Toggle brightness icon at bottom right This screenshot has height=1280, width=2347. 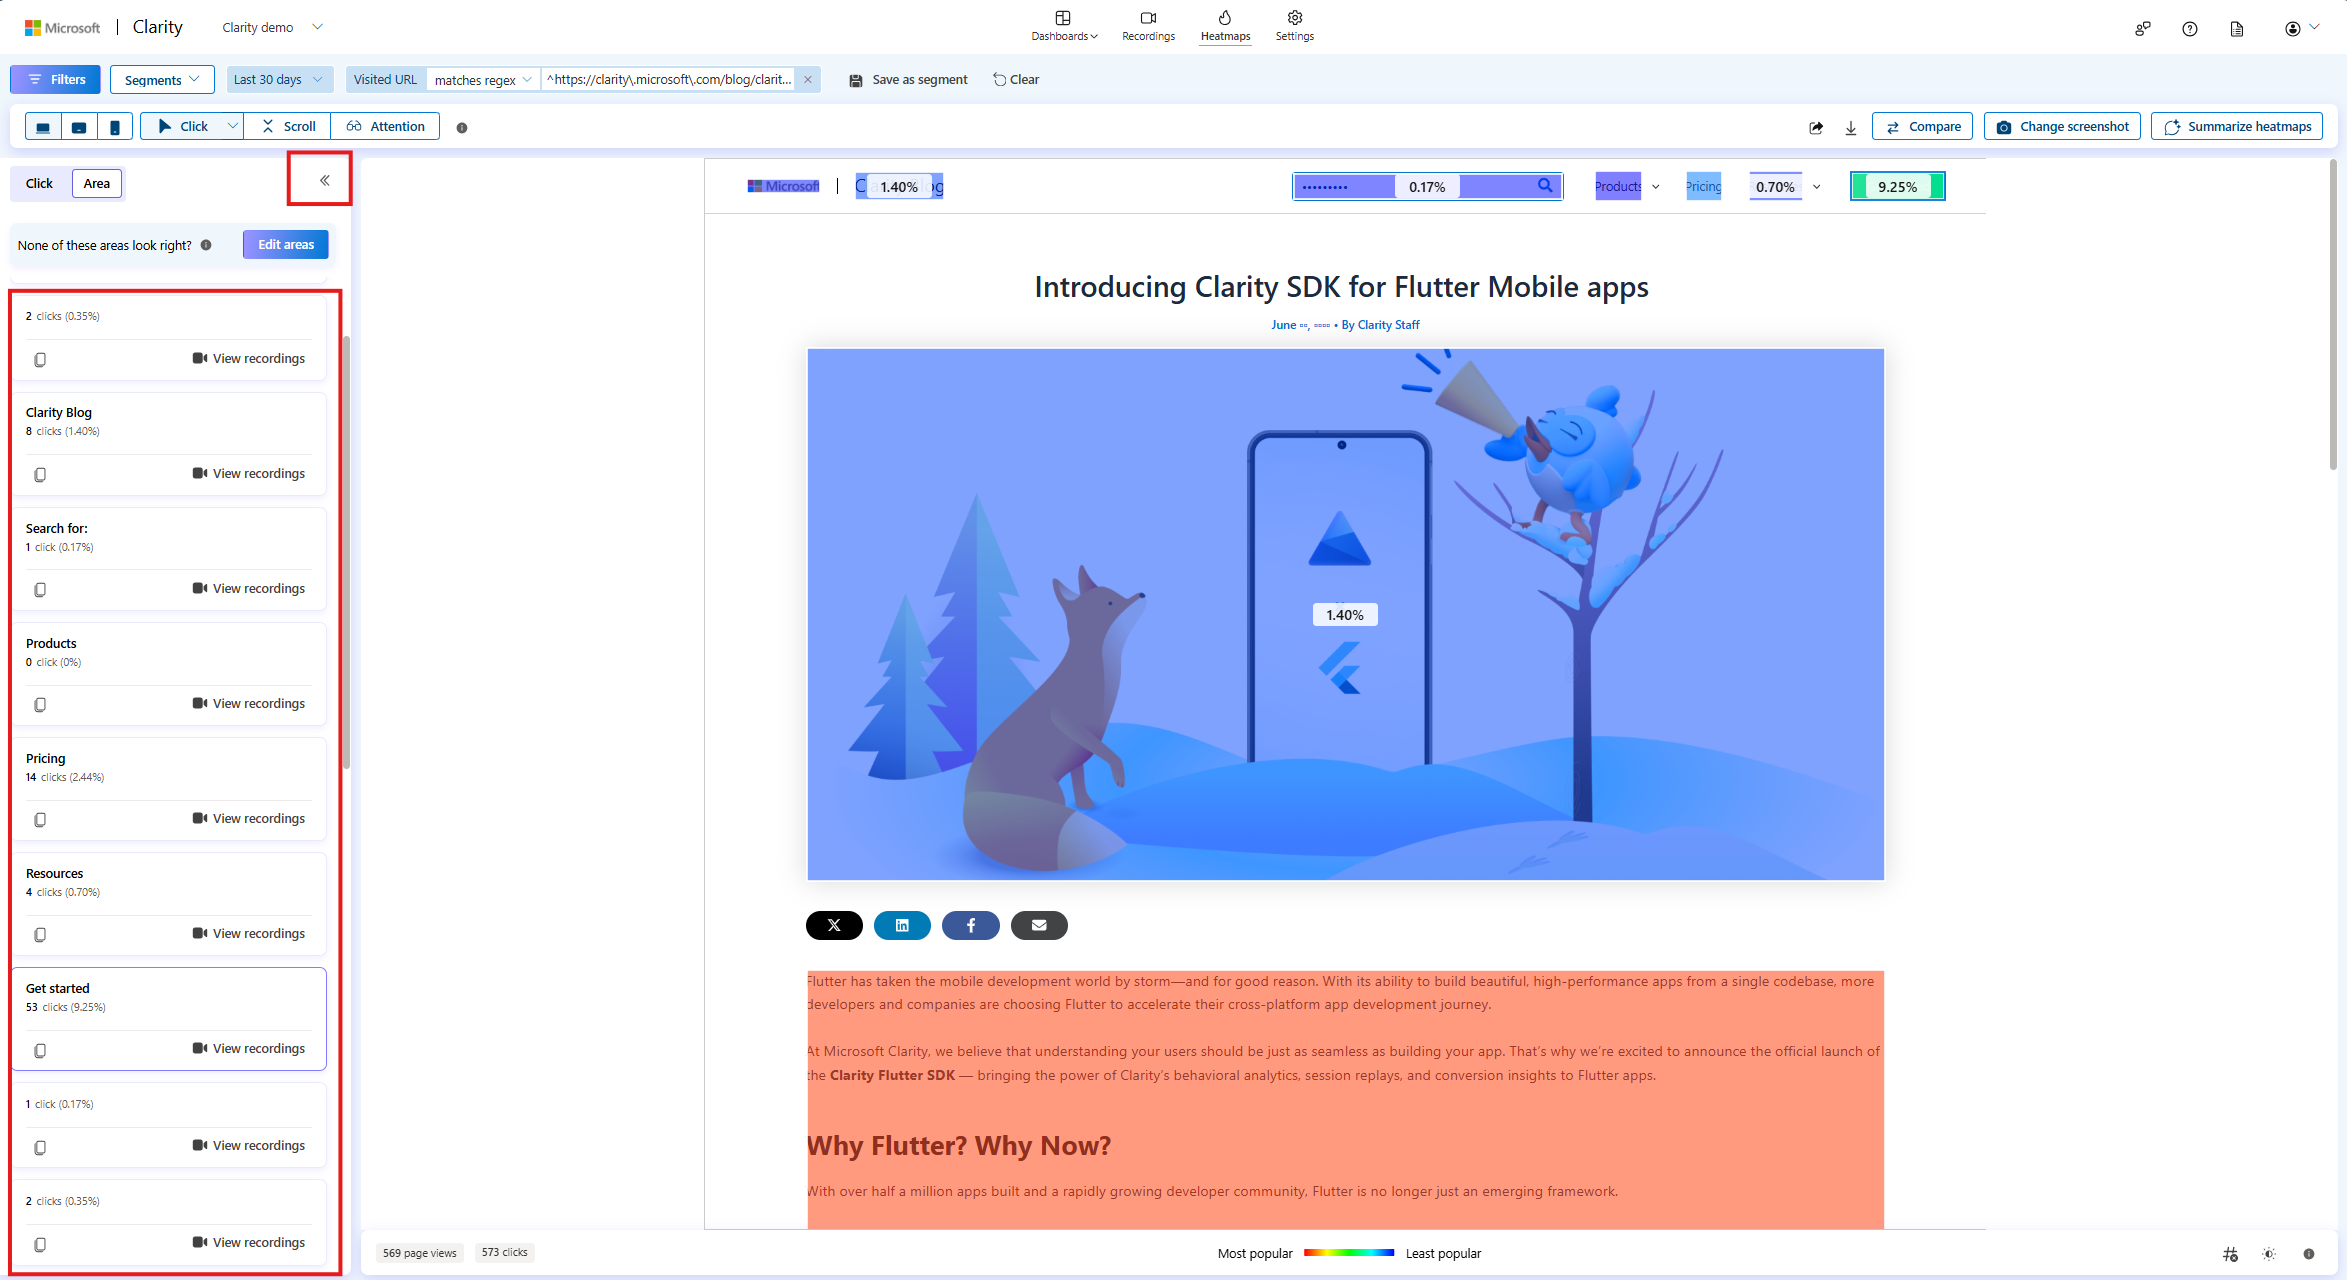(x=2269, y=1254)
